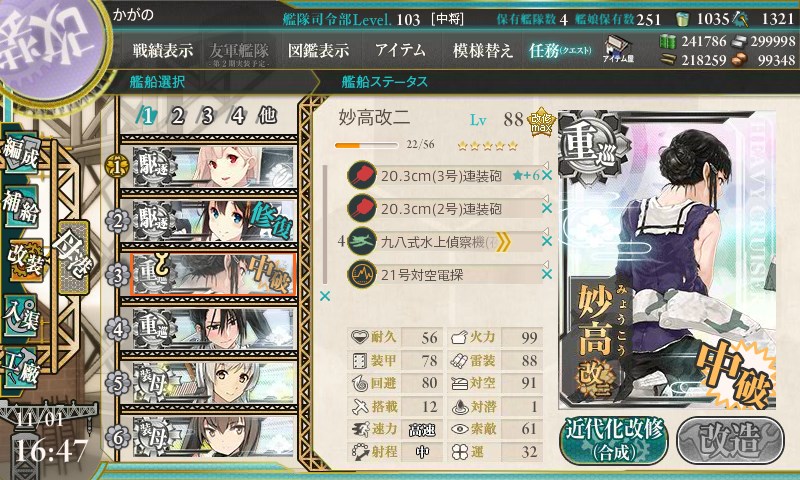Open the 入渠 repair dock sidebar icon
The width and height of the screenshot is (800, 480).
pyautogui.click(x=20, y=316)
